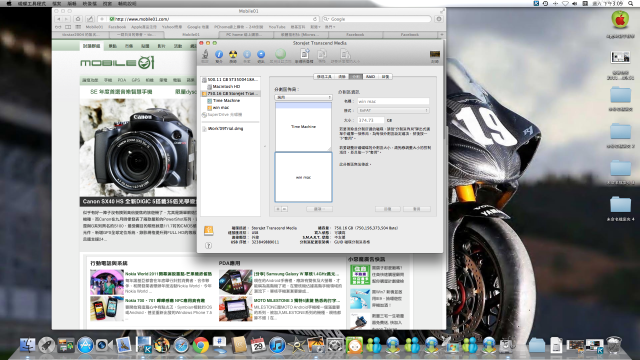
Task: Click the help question mark button
Action: (209, 245)
